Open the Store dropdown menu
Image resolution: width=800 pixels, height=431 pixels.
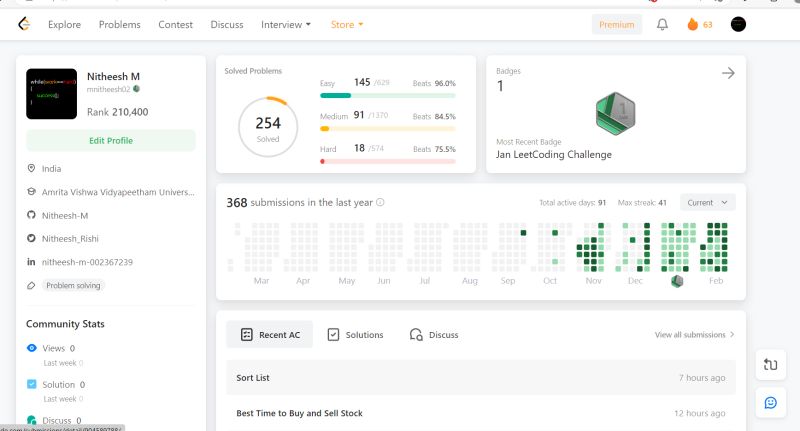347,24
